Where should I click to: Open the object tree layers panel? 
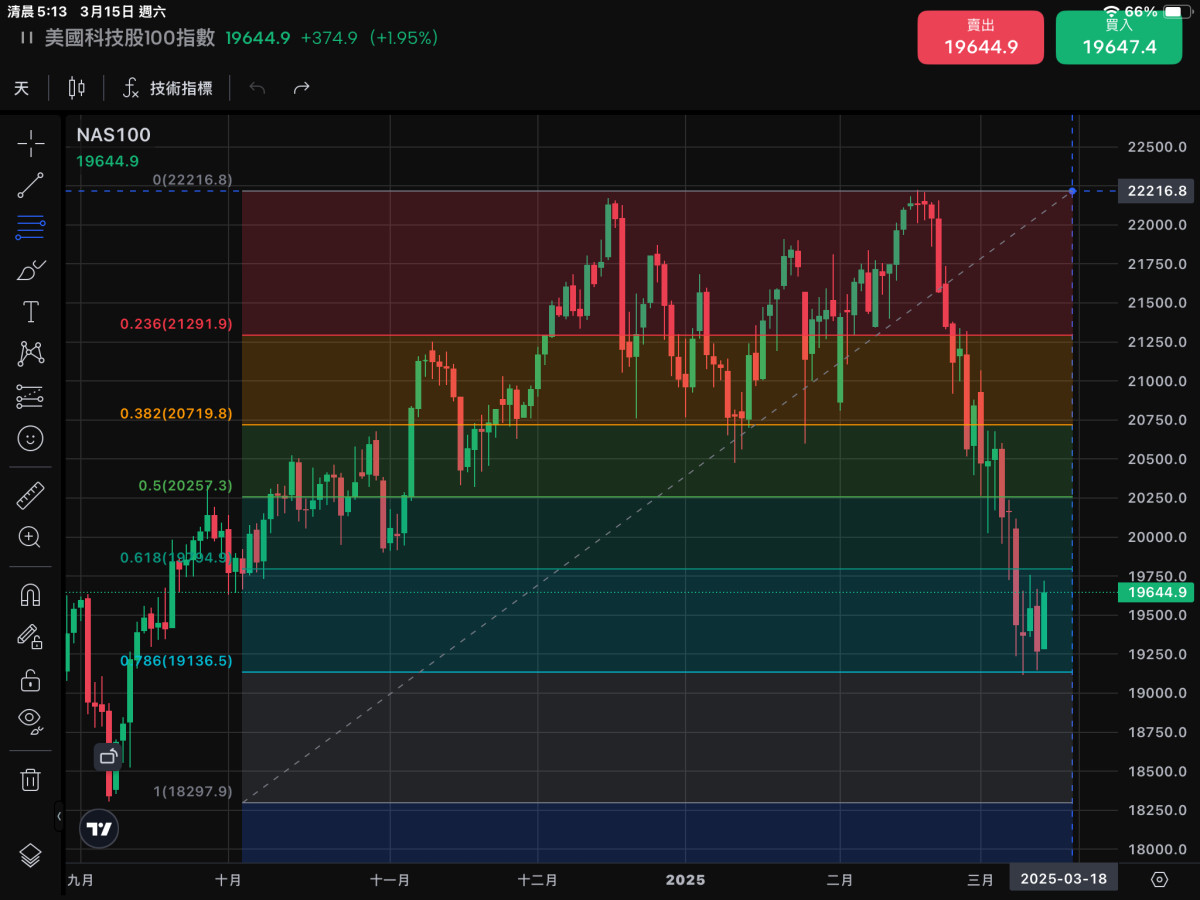[30, 855]
